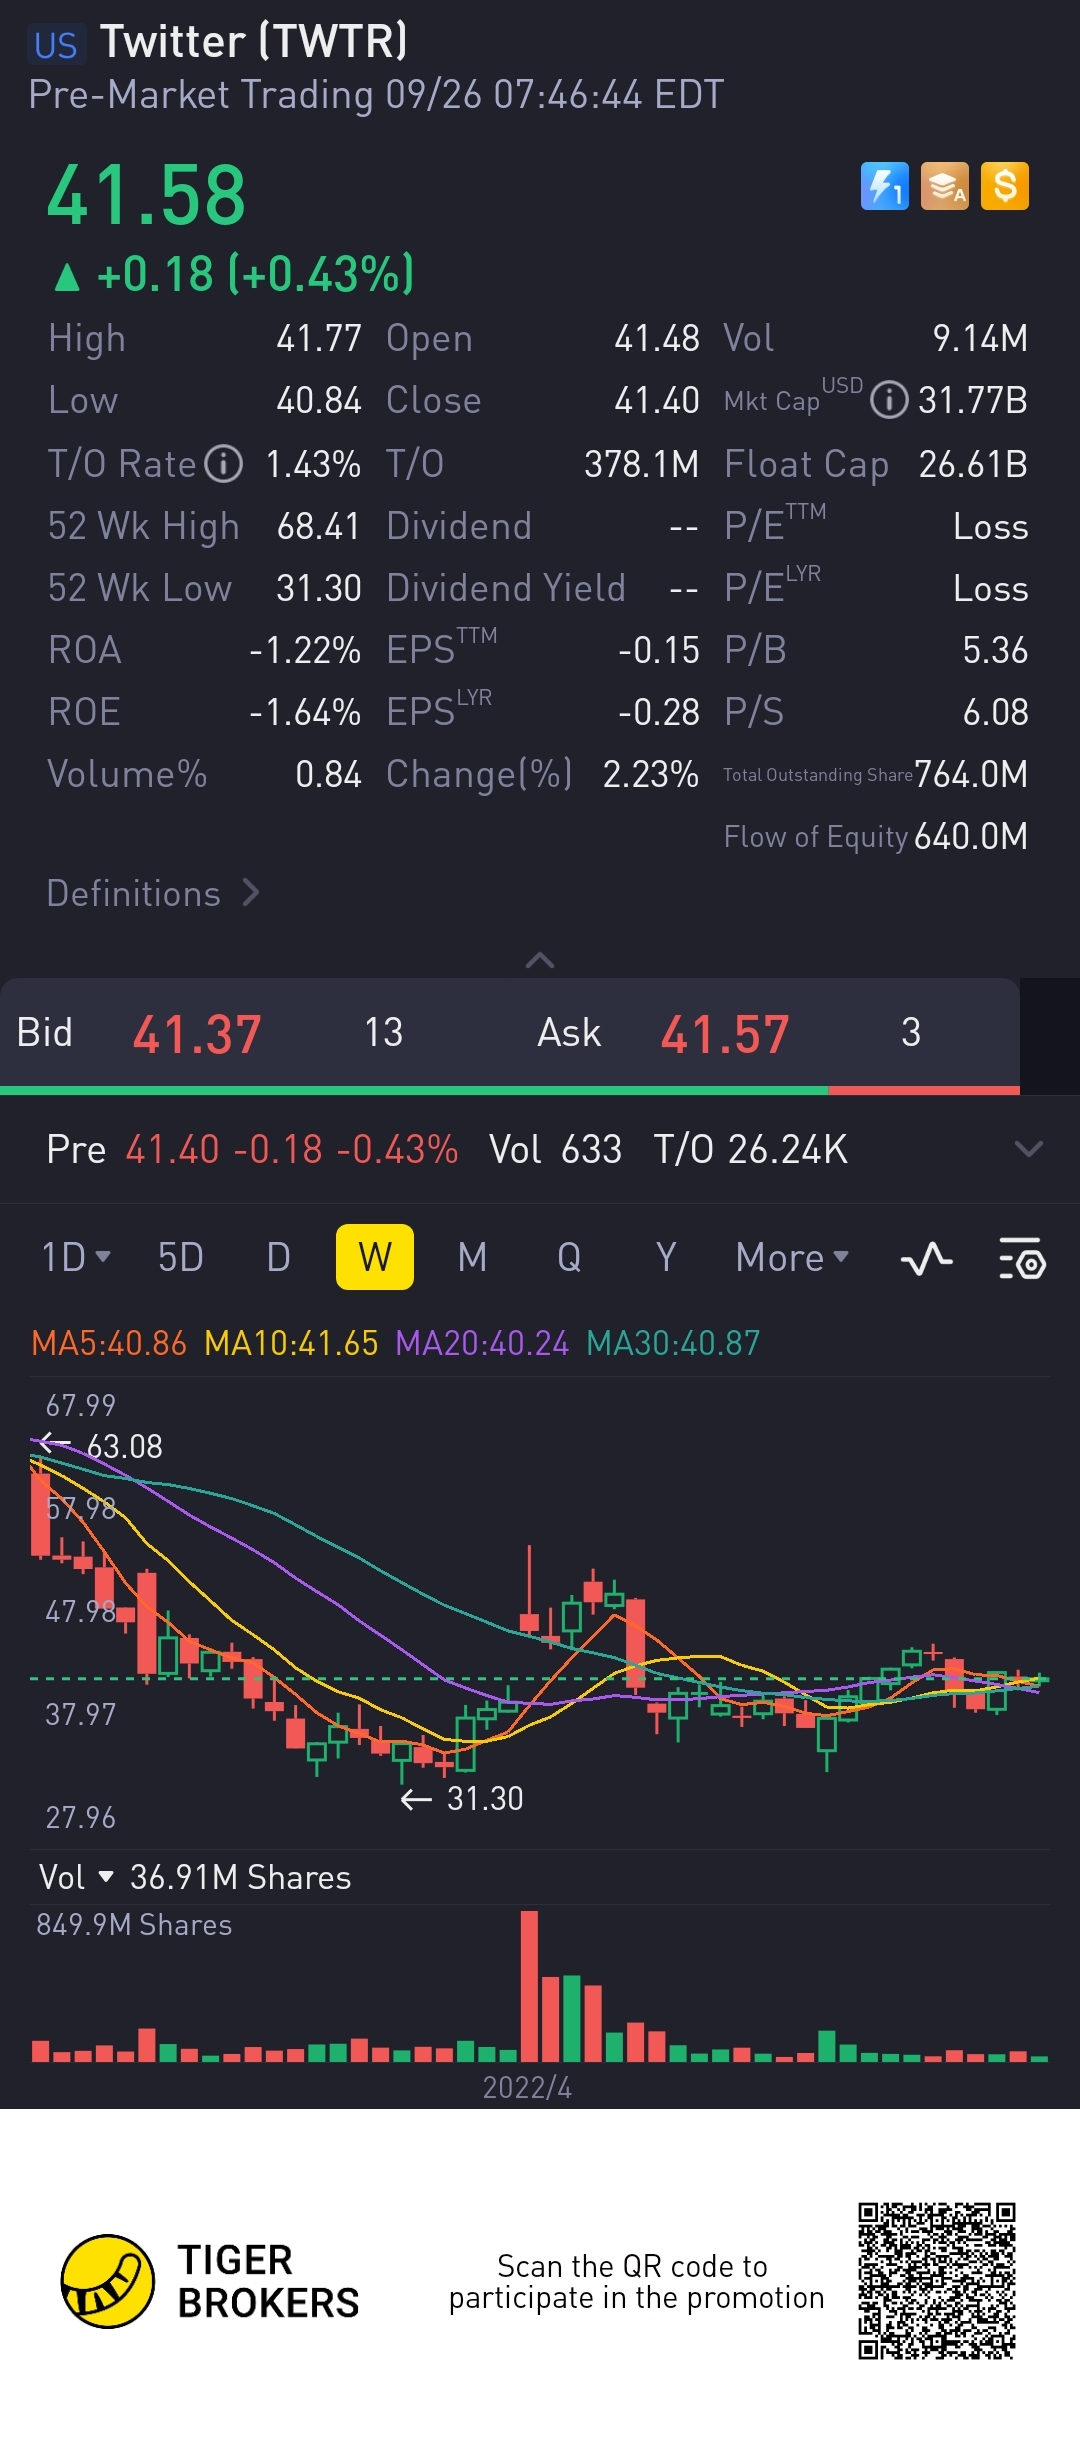
Task: Open chart indicator waveform icon
Action: click(927, 1258)
